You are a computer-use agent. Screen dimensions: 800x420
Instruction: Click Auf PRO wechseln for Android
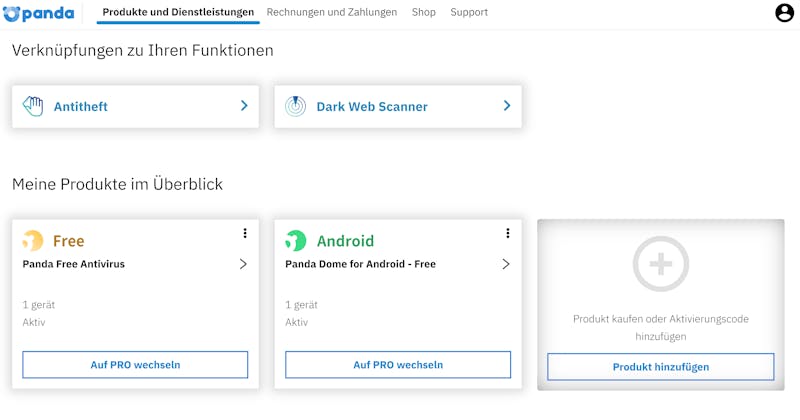click(398, 365)
